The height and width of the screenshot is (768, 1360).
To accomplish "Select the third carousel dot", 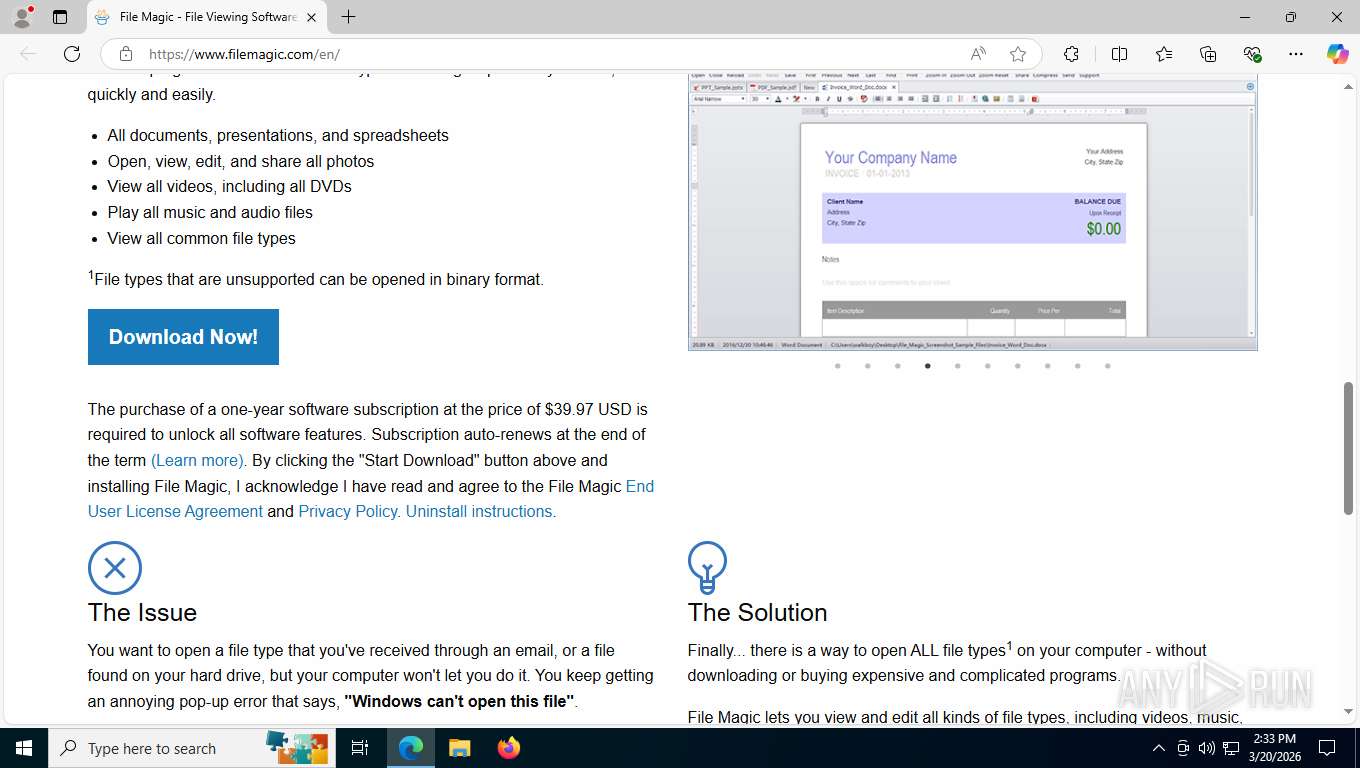I will tap(898, 366).
